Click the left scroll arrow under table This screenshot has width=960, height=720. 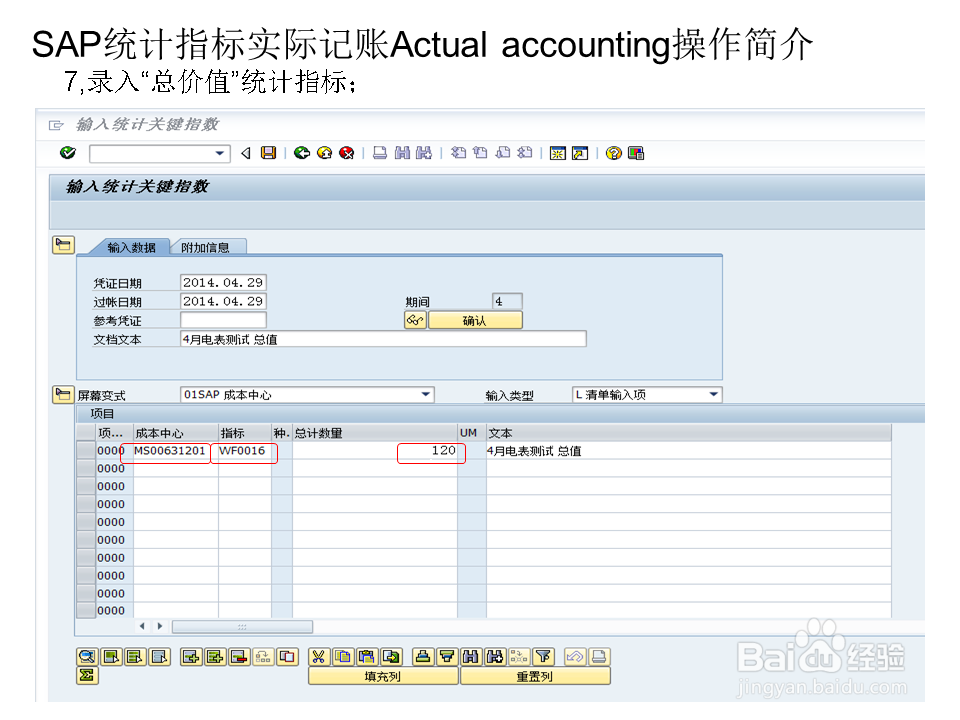tap(142, 626)
